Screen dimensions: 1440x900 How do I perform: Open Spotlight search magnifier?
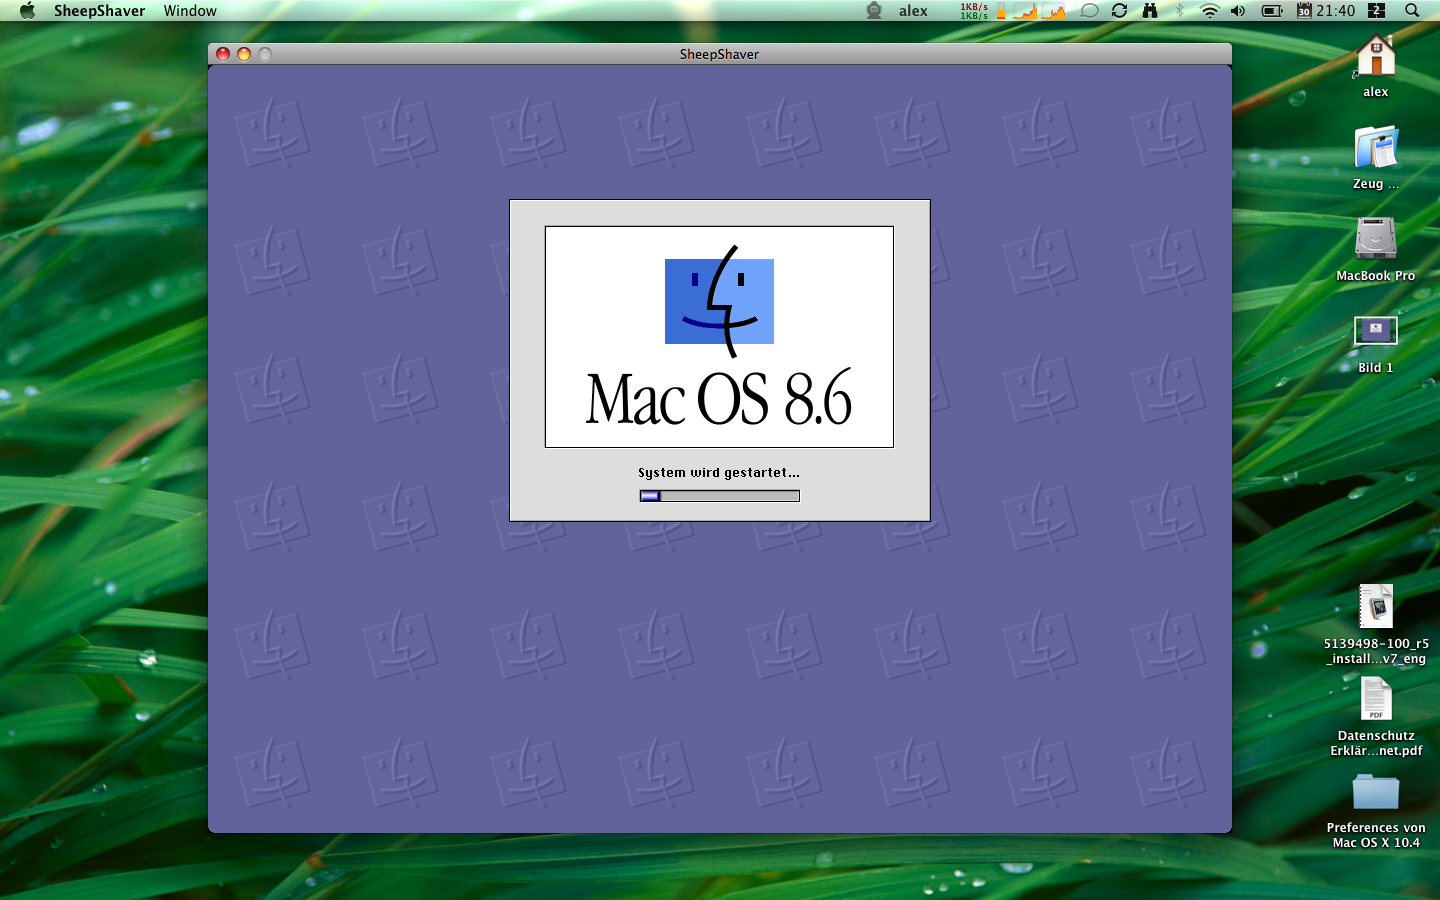click(1412, 11)
